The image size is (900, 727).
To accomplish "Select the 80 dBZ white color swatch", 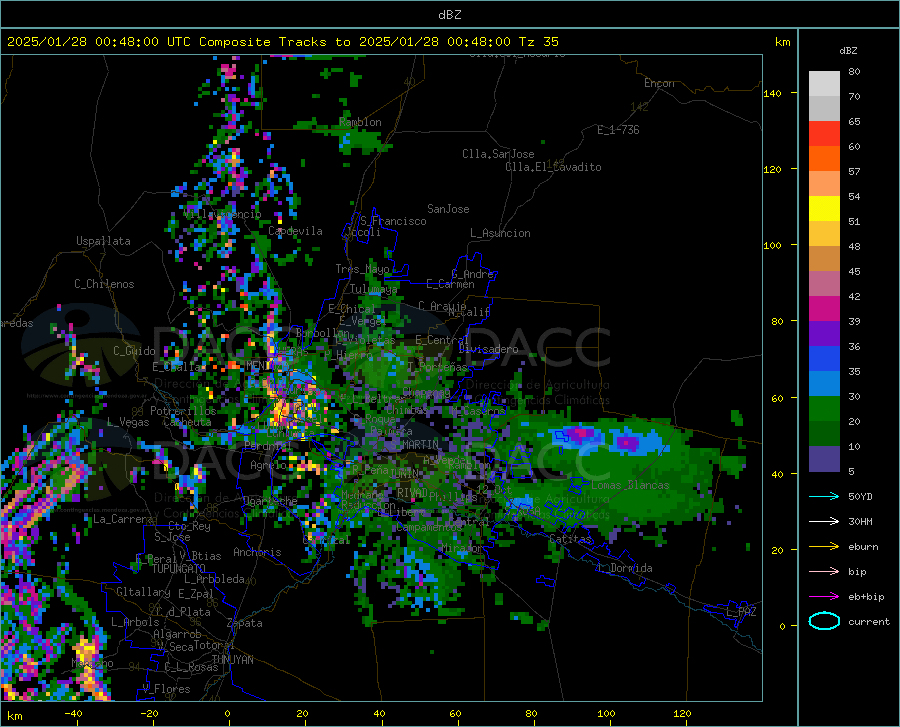I will (824, 83).
